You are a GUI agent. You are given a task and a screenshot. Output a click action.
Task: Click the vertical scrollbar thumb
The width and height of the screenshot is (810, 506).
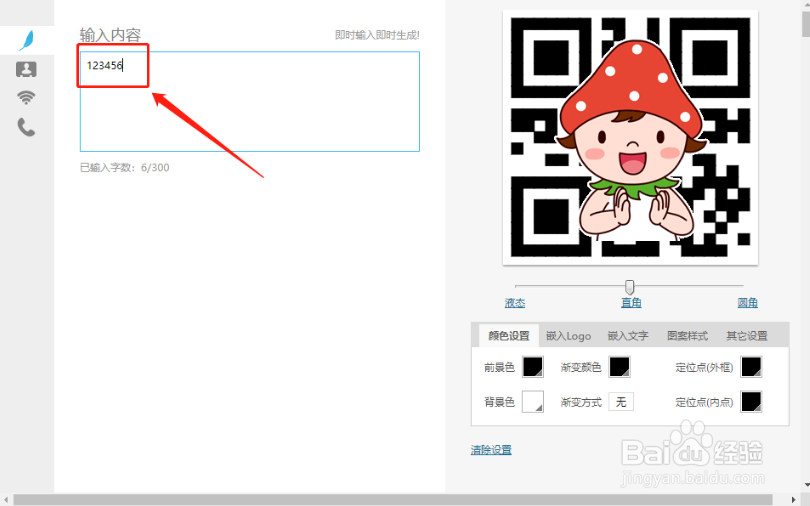click(806, 24)
